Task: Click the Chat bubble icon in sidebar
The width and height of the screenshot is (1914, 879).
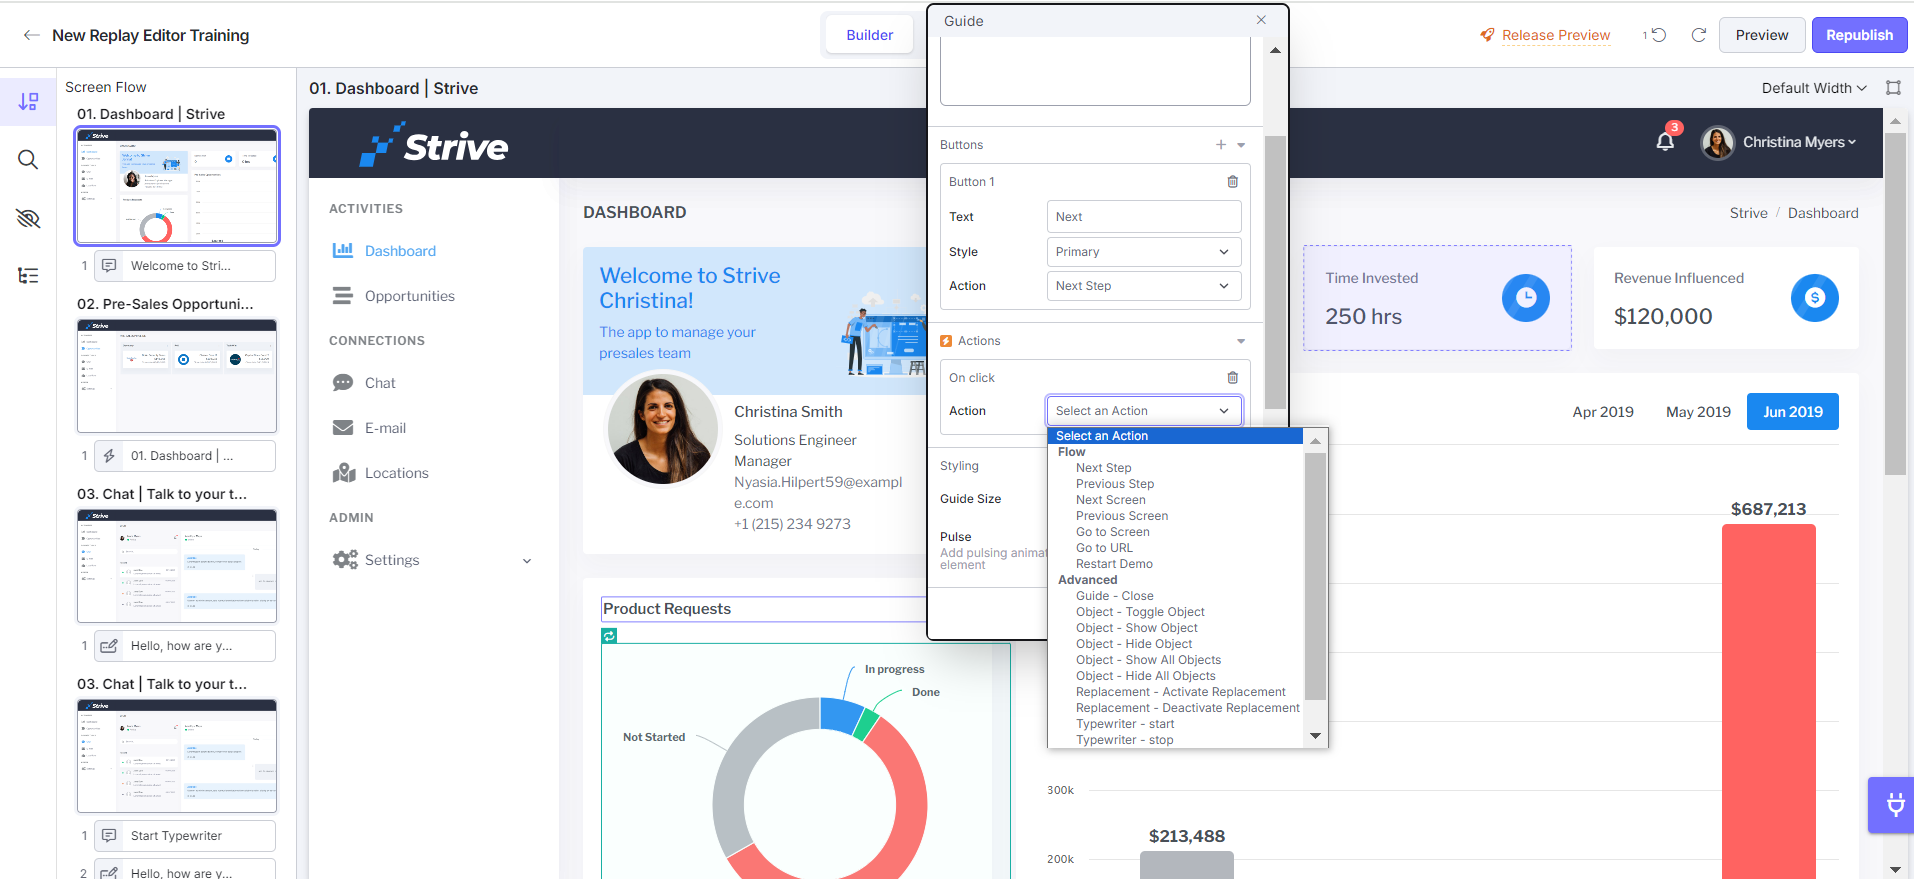Action: [343, 383]
